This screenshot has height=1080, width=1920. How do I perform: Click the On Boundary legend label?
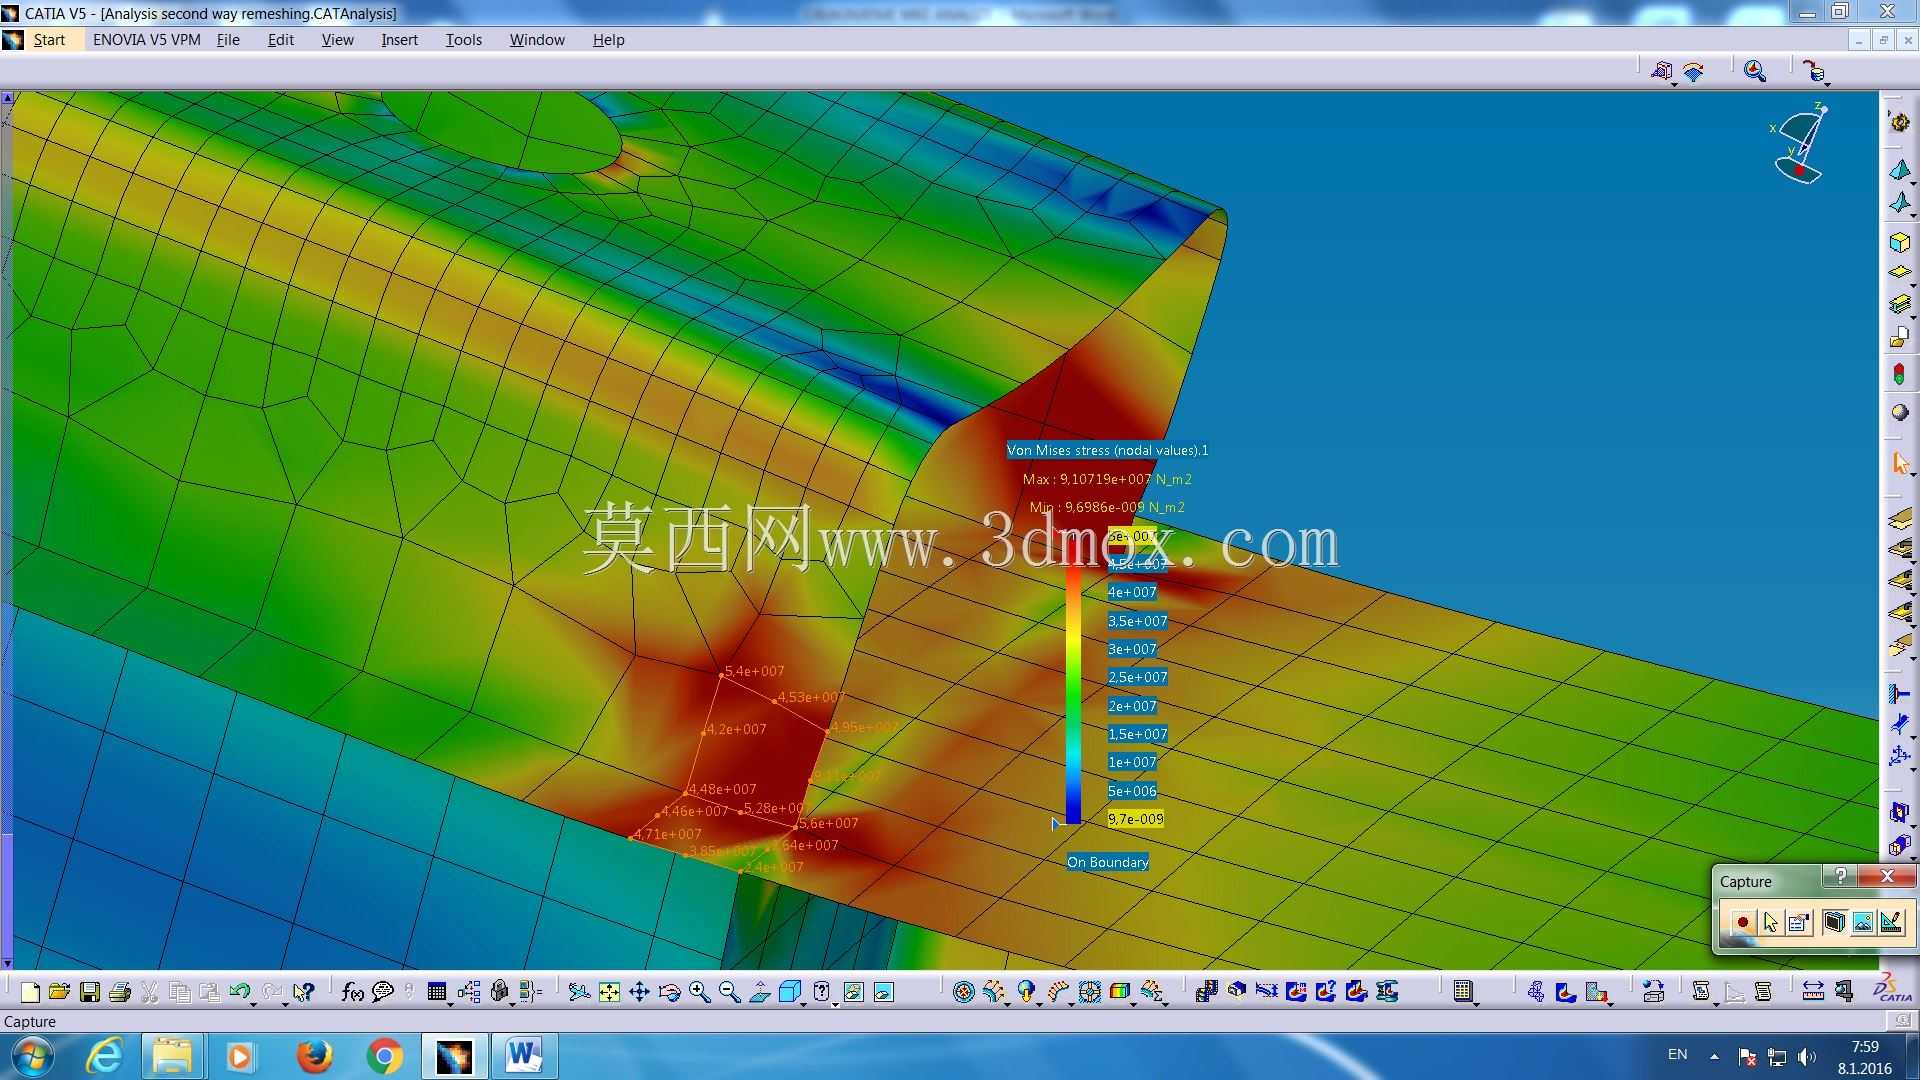pos(1107,862)
